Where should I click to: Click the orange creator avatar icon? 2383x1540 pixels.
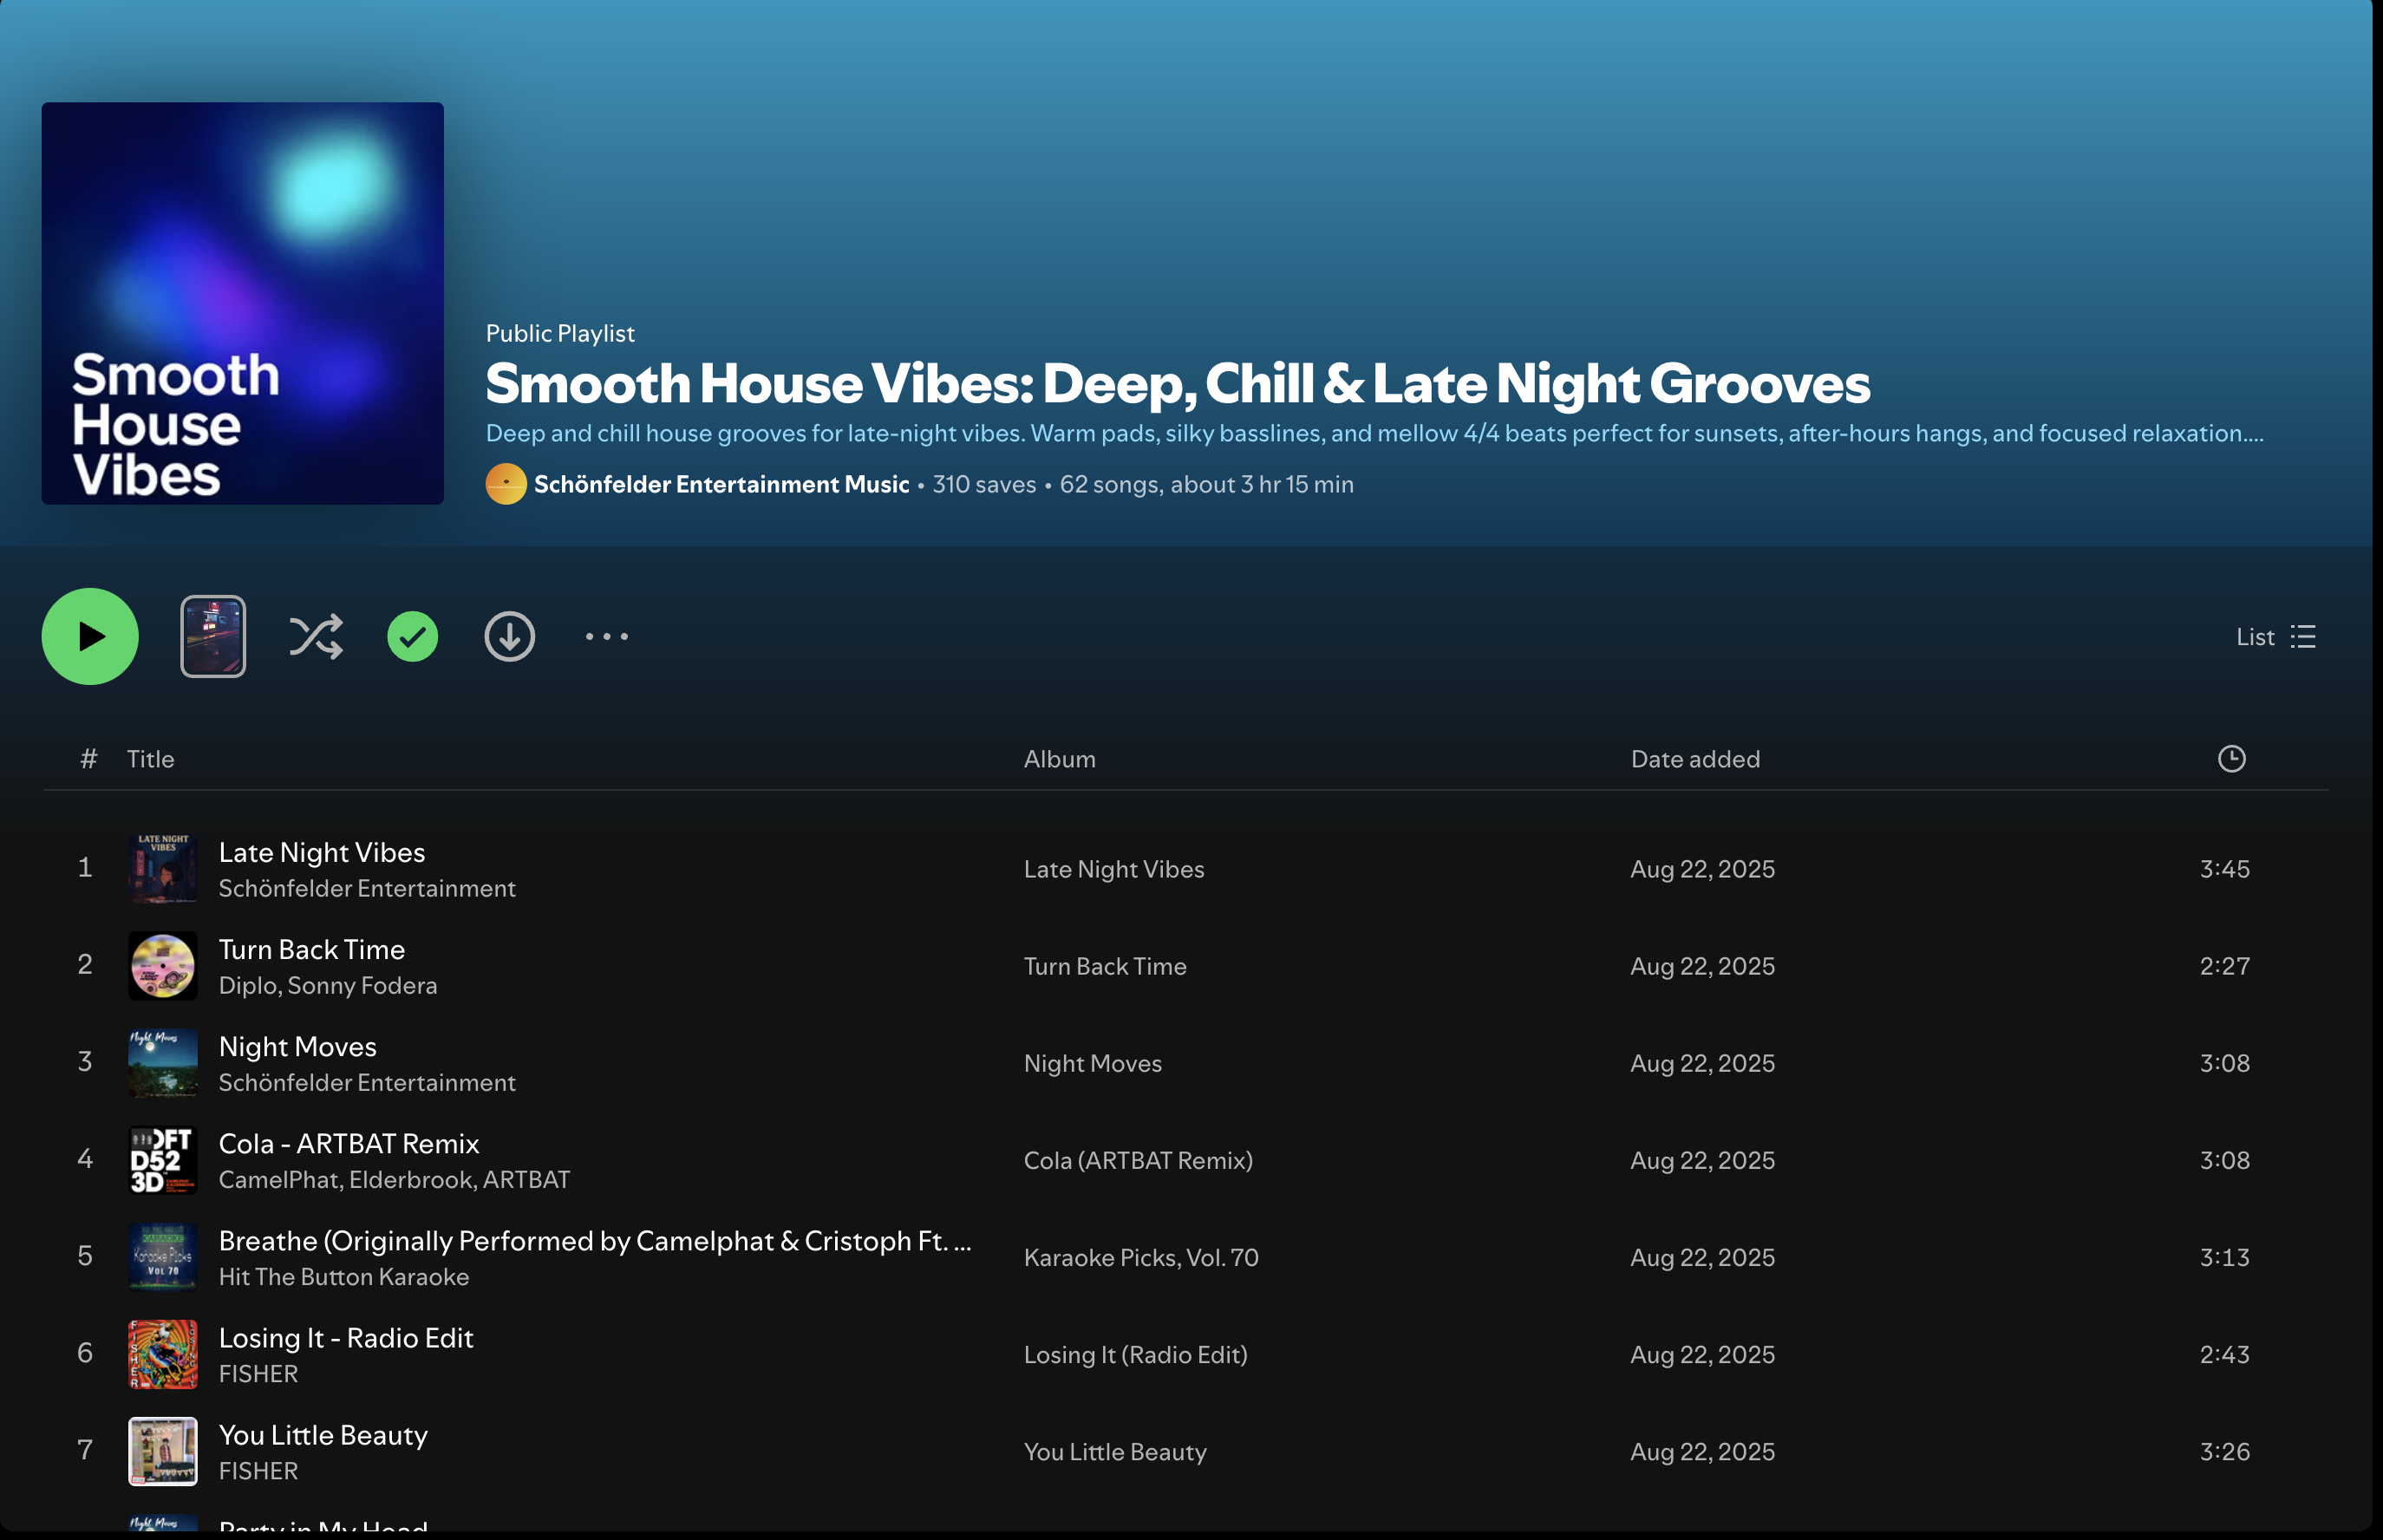click(506, 484)
